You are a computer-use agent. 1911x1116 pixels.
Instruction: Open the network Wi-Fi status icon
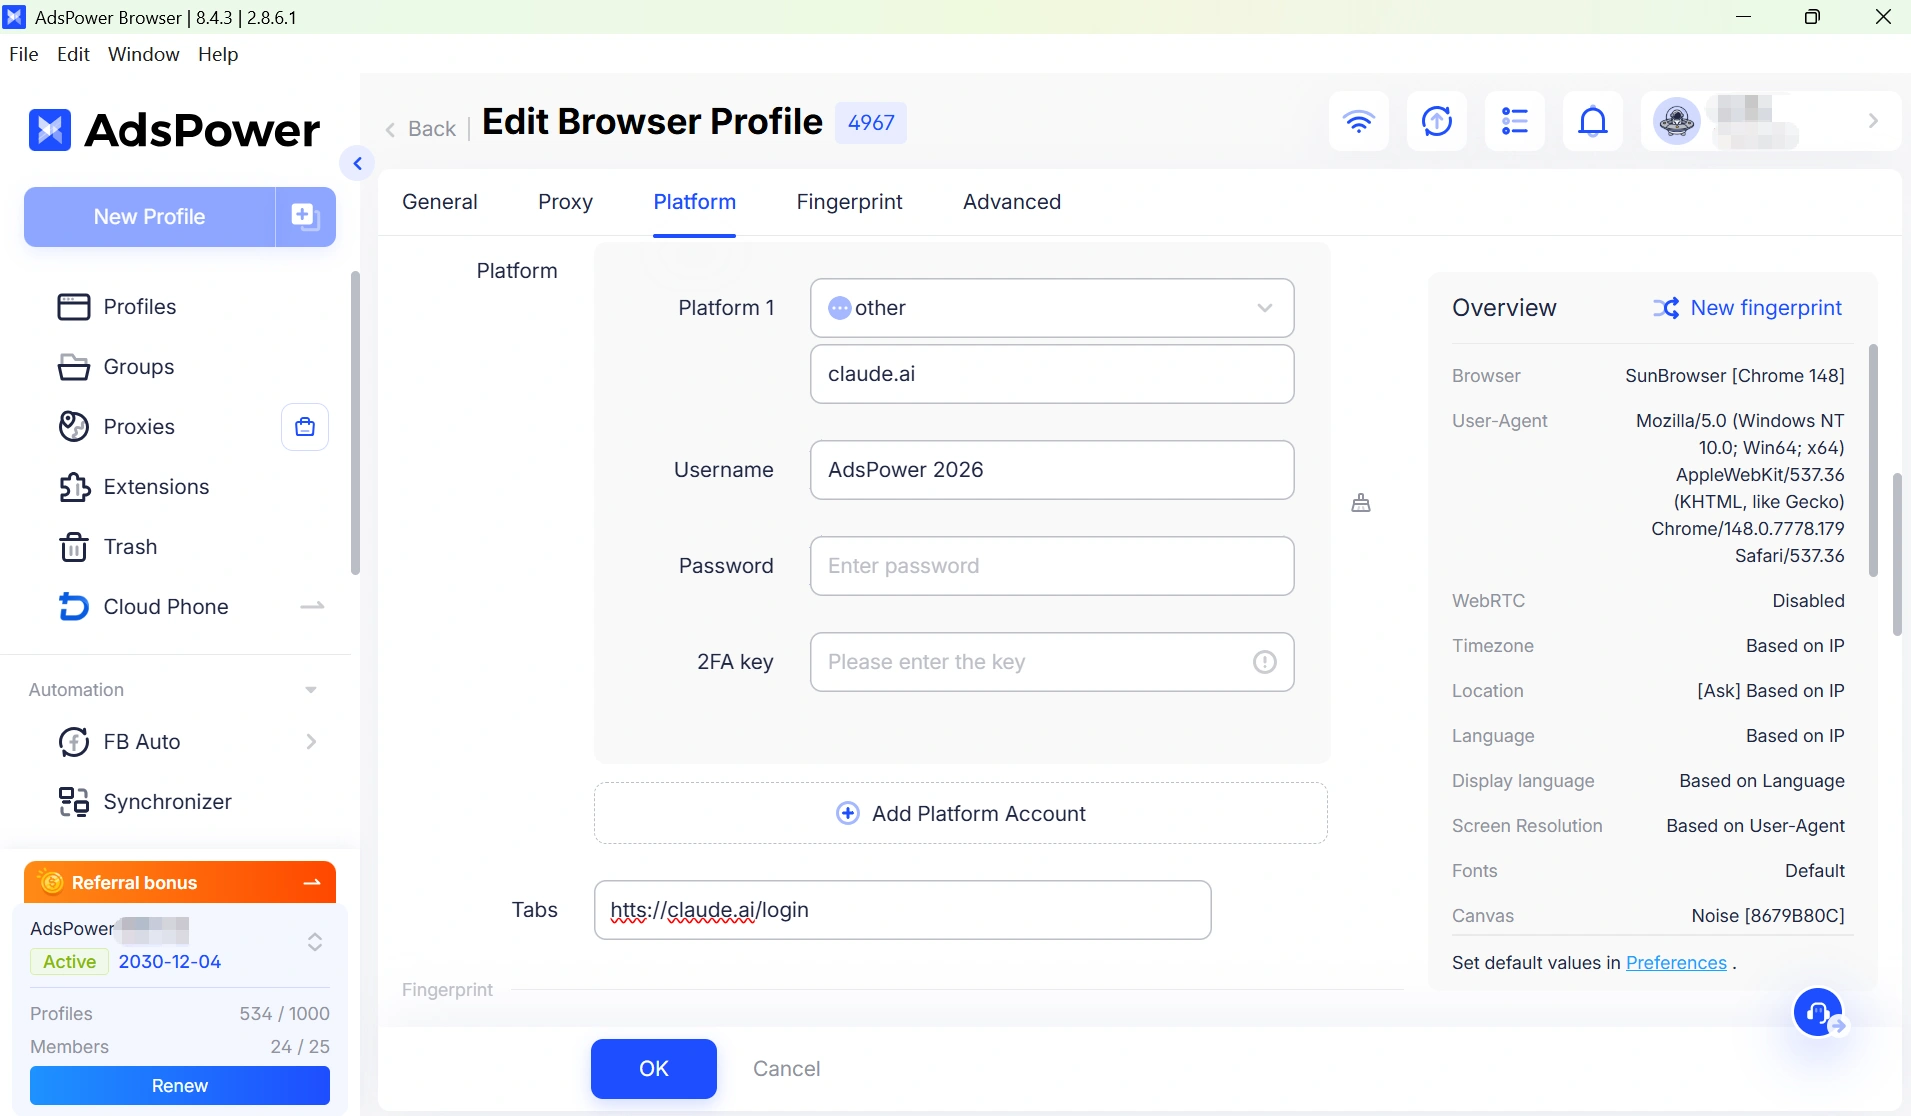1358,121
